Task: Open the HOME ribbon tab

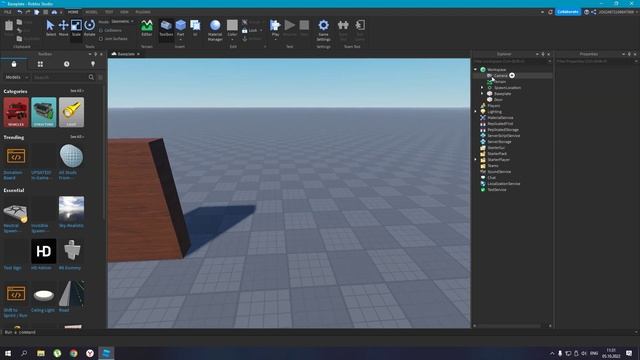Action: 73,12
